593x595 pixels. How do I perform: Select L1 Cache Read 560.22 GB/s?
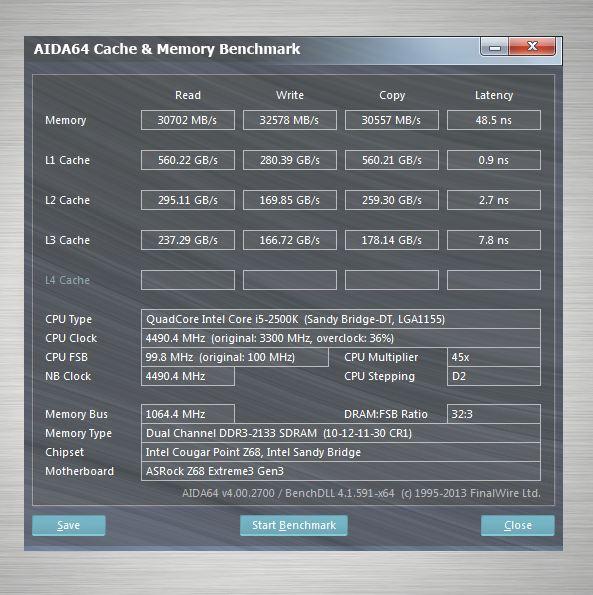(x=188, y=160)
